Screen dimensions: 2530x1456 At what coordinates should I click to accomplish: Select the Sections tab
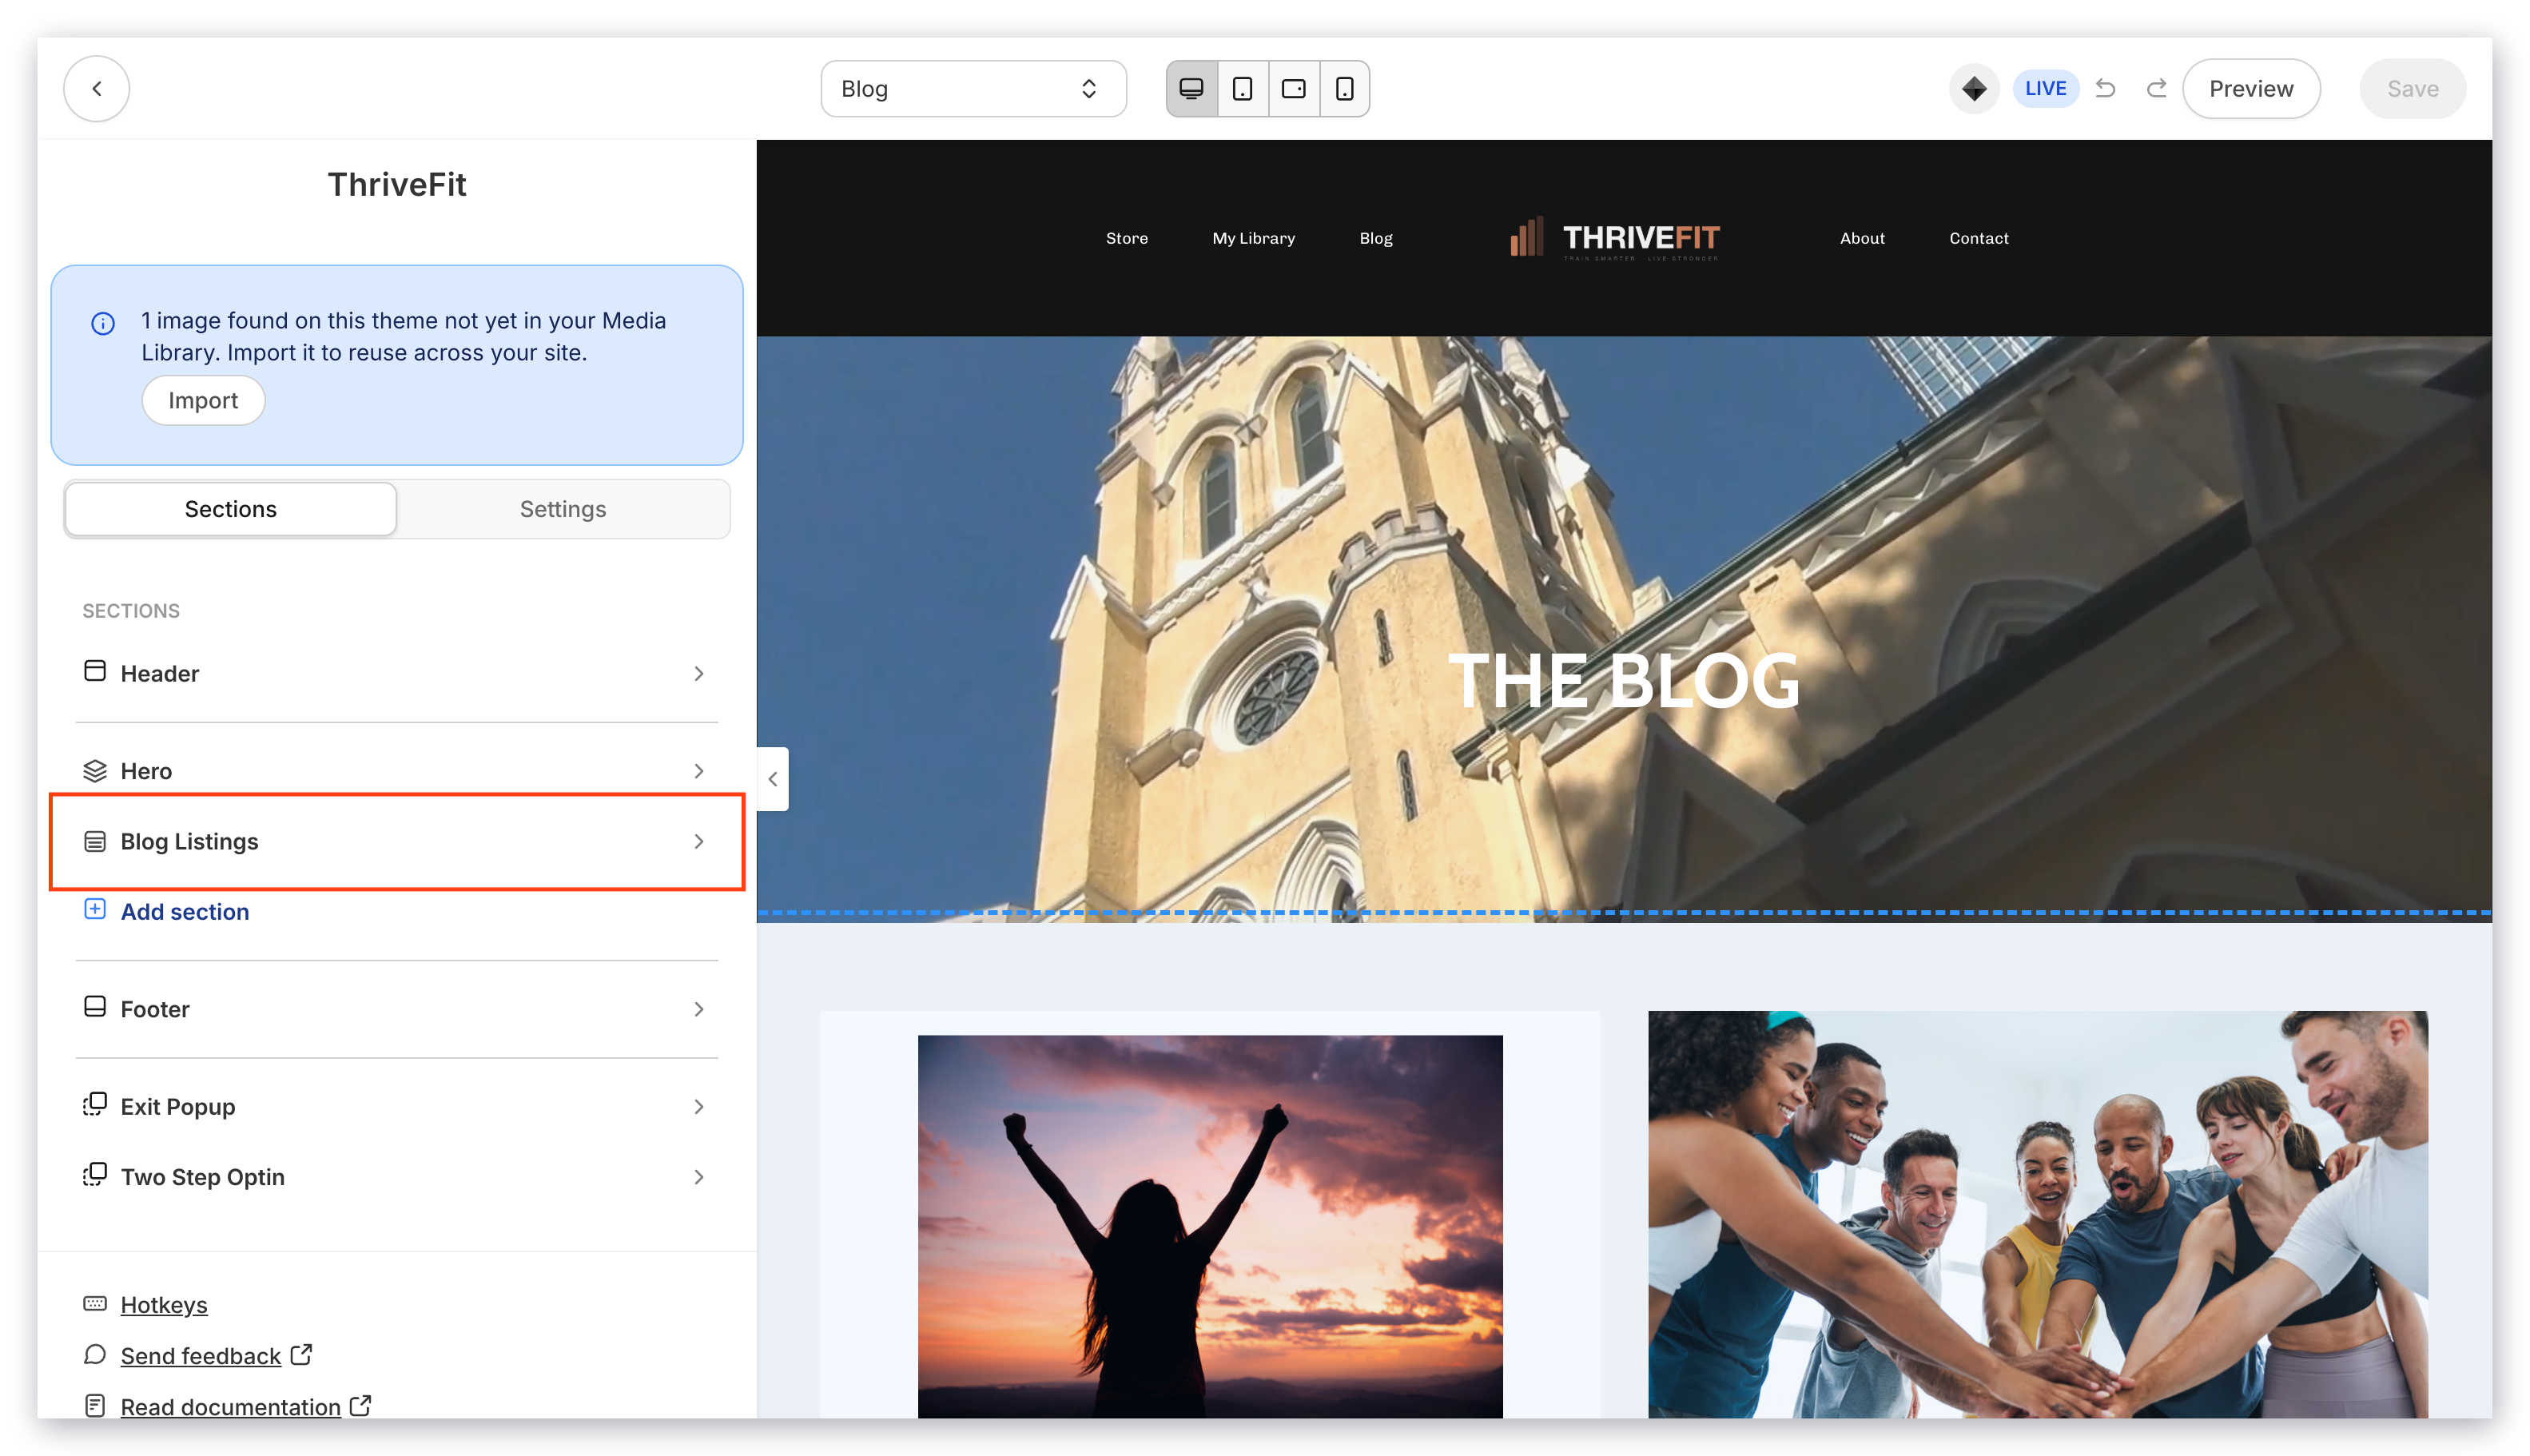[x=230, y=509]
